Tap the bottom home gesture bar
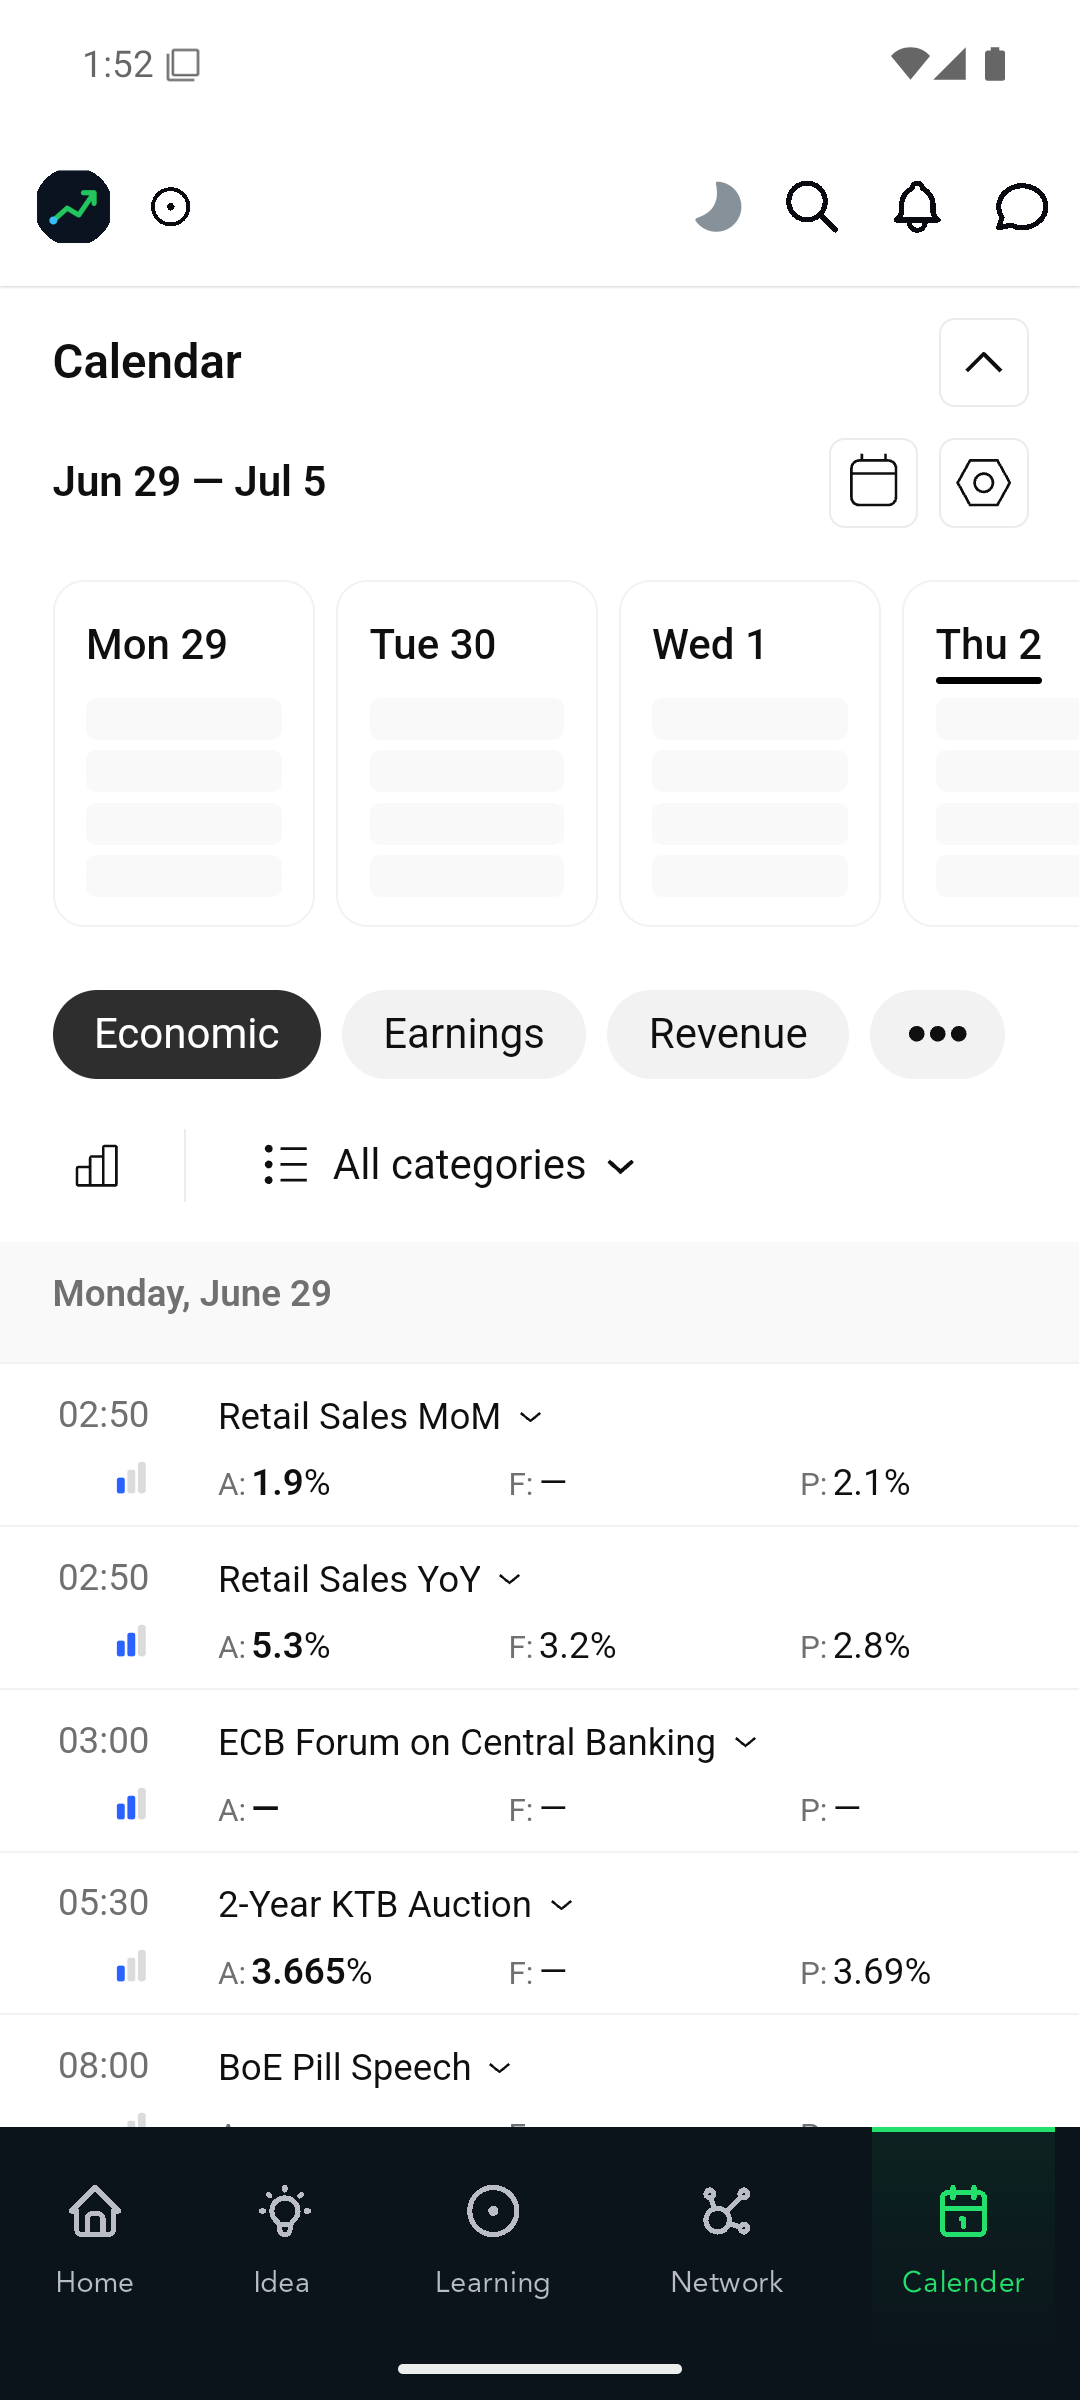The height and width of the screenshot is (2400, 1080). pos(540,2368)
